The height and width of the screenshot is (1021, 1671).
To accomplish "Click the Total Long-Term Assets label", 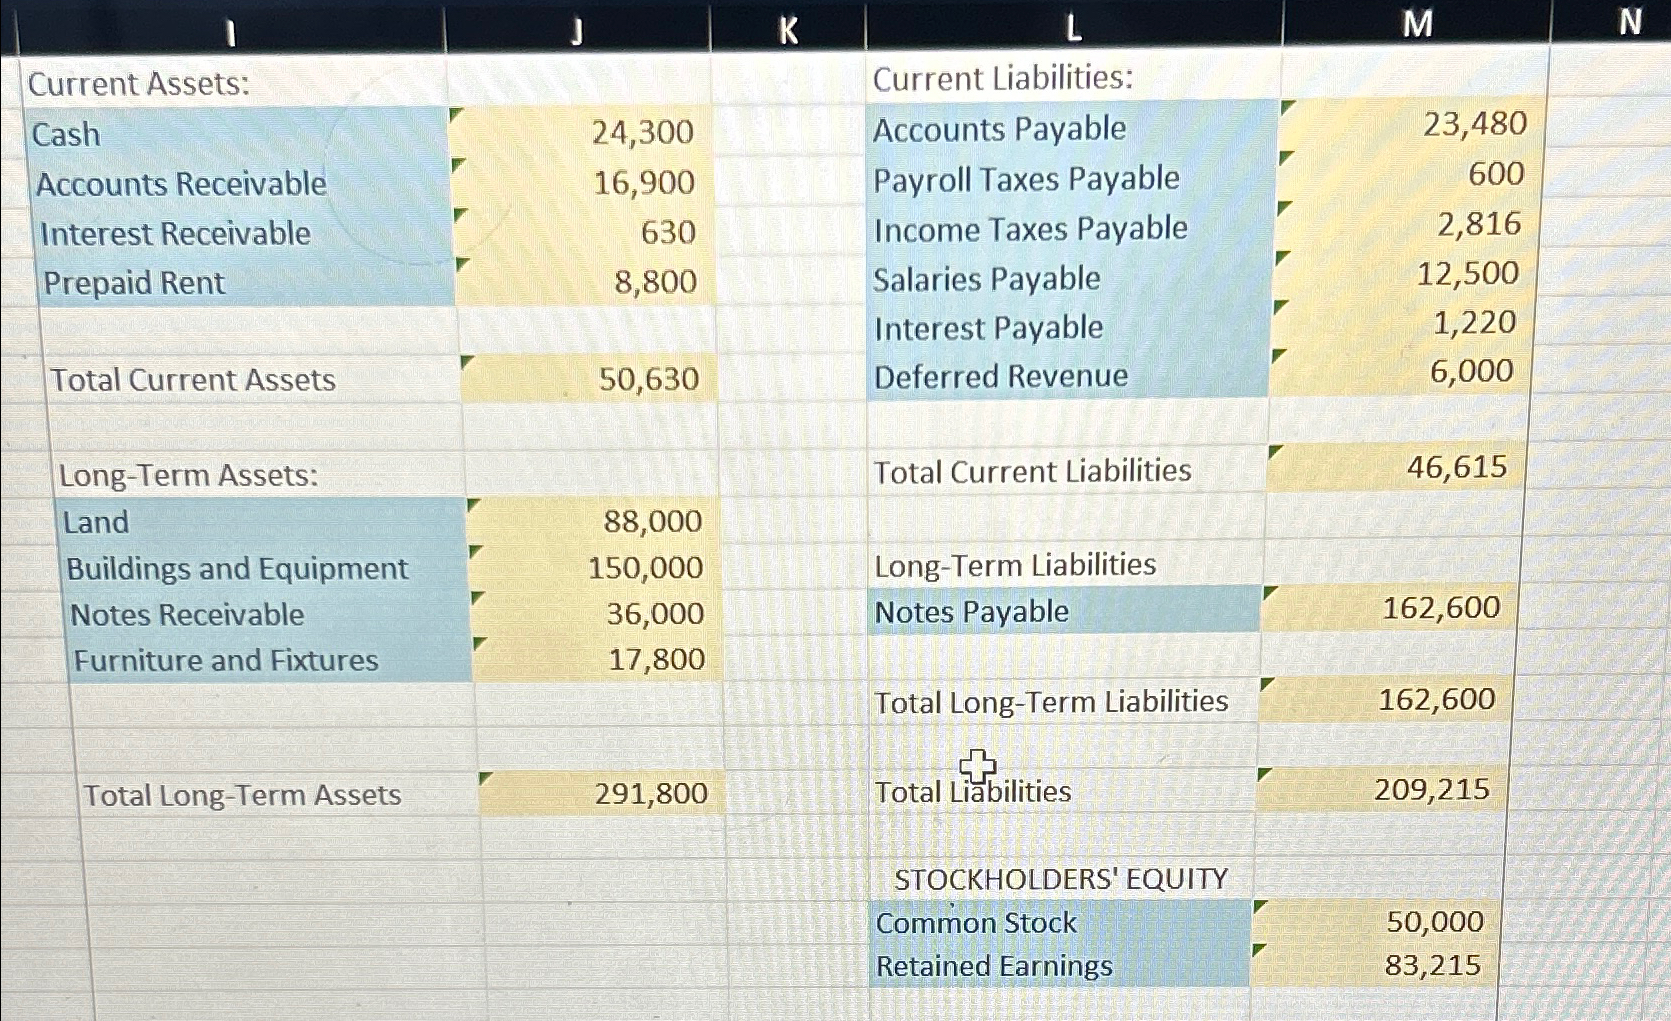I will point(242,795).
